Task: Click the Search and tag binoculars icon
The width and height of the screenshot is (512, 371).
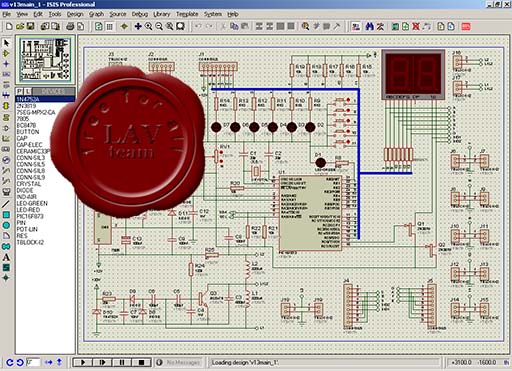Action: coord(369,26)
